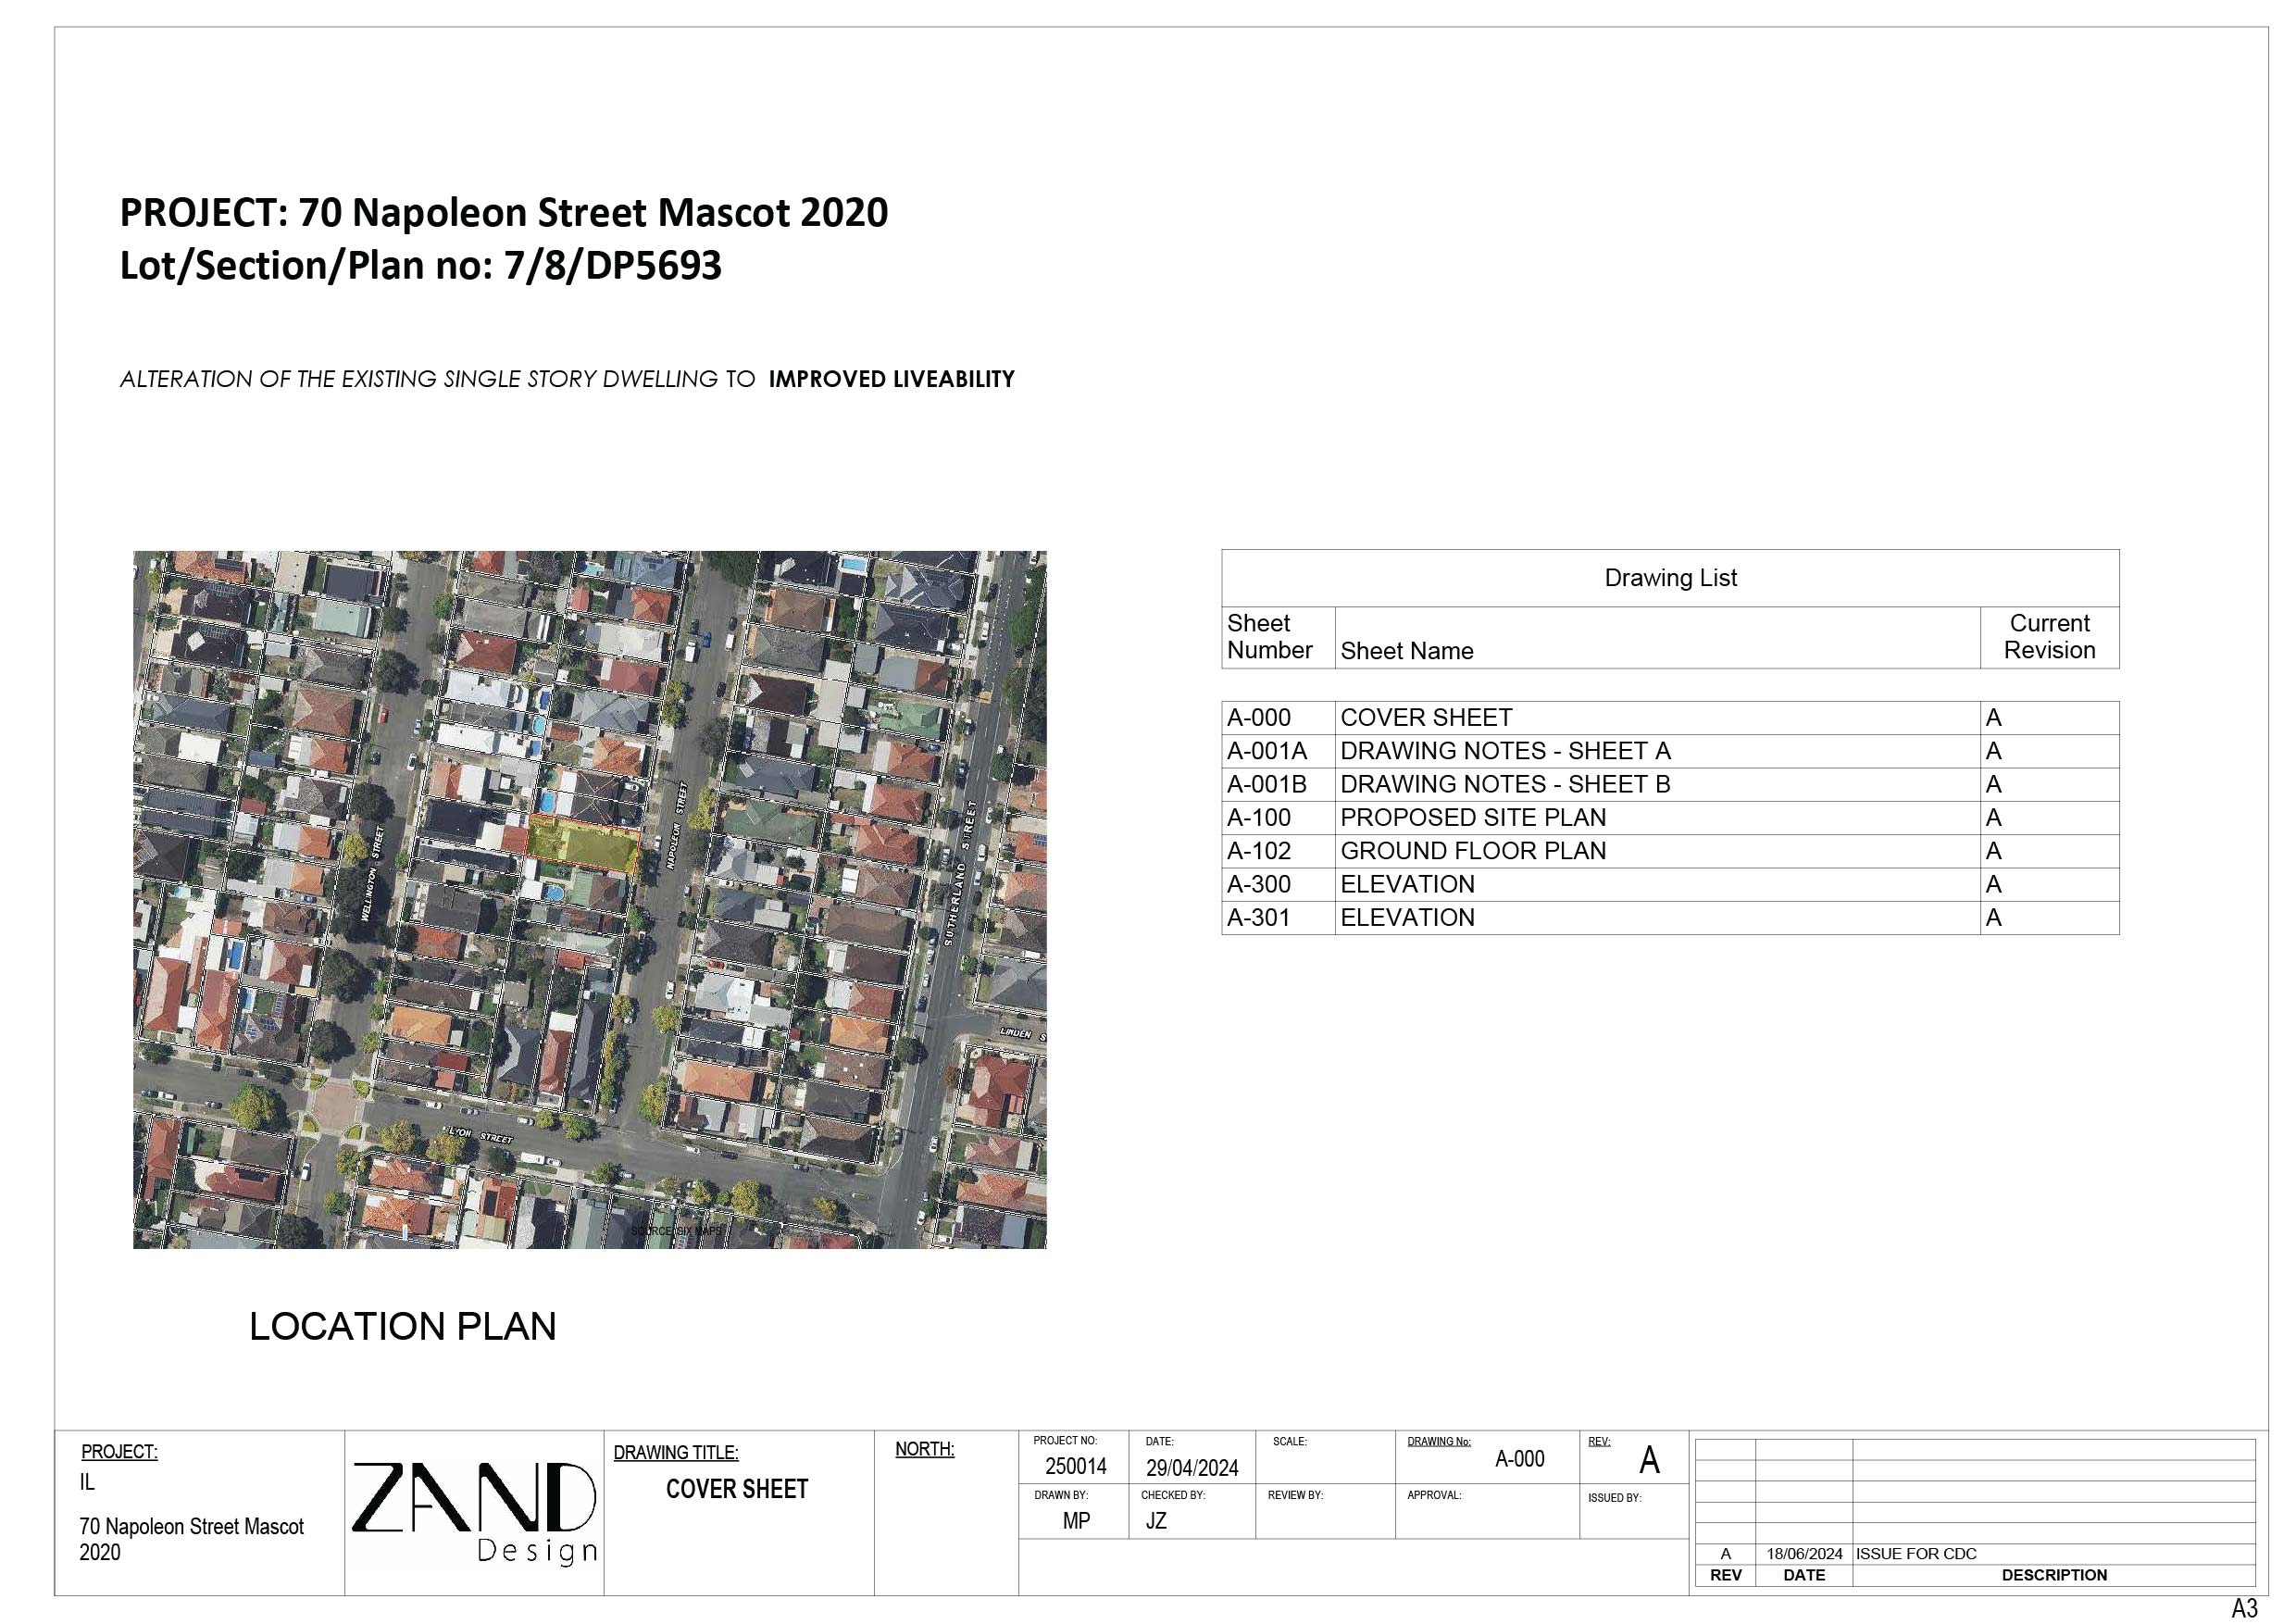Click the 'WELLINGTON STREET' label on the map

372,872
